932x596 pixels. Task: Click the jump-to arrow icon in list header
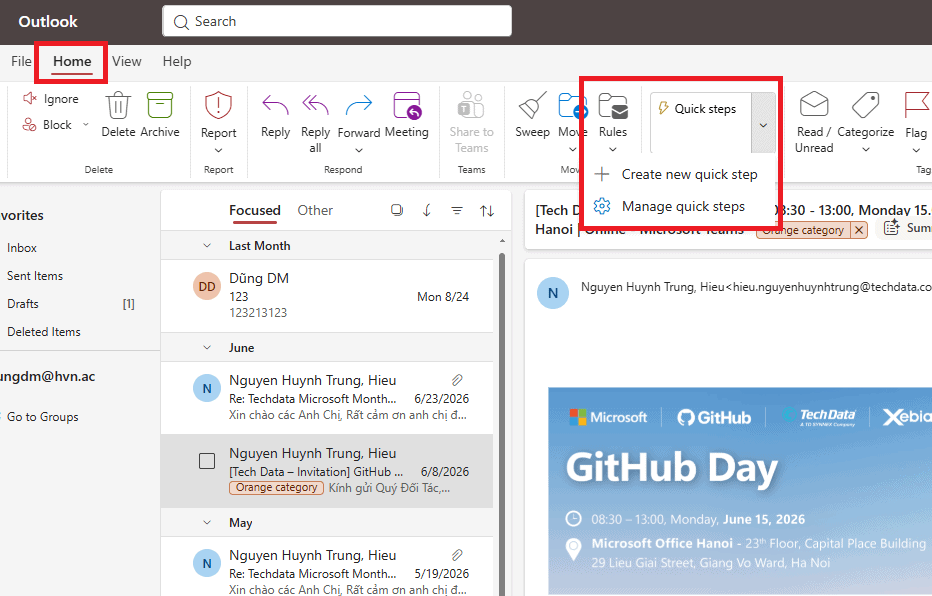(427, 210)
